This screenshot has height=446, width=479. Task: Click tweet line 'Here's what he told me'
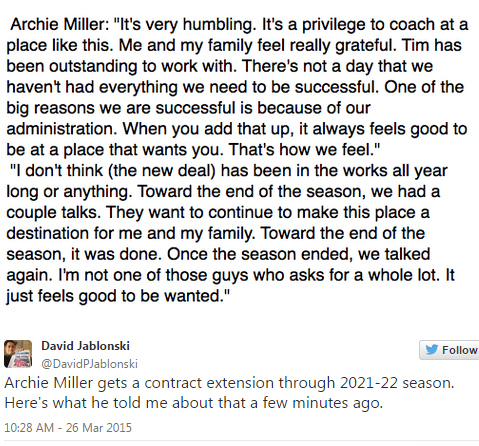194,403
